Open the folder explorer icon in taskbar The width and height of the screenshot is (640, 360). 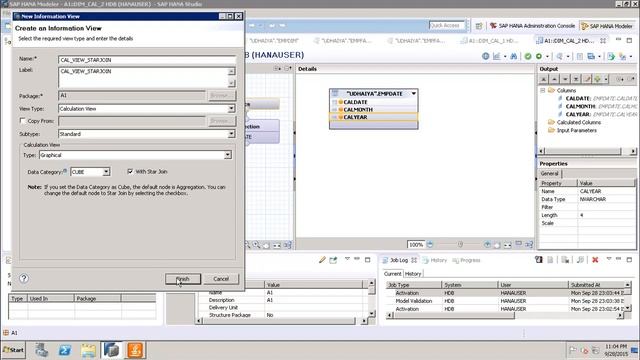[x=88, y=350]
